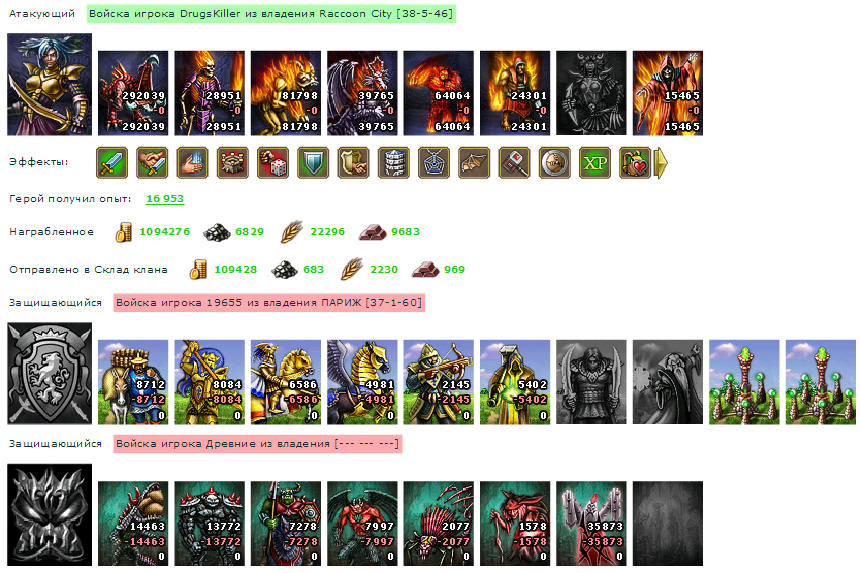Open defender 19655 ПАРИЖ label

tap(269, 303)
